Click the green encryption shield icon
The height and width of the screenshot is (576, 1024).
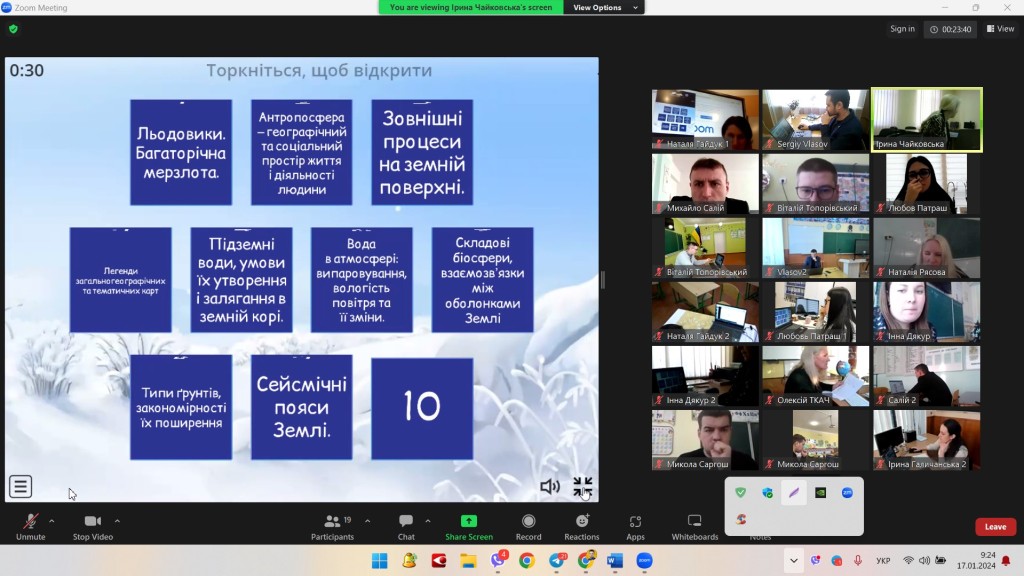tap(13, 29)
